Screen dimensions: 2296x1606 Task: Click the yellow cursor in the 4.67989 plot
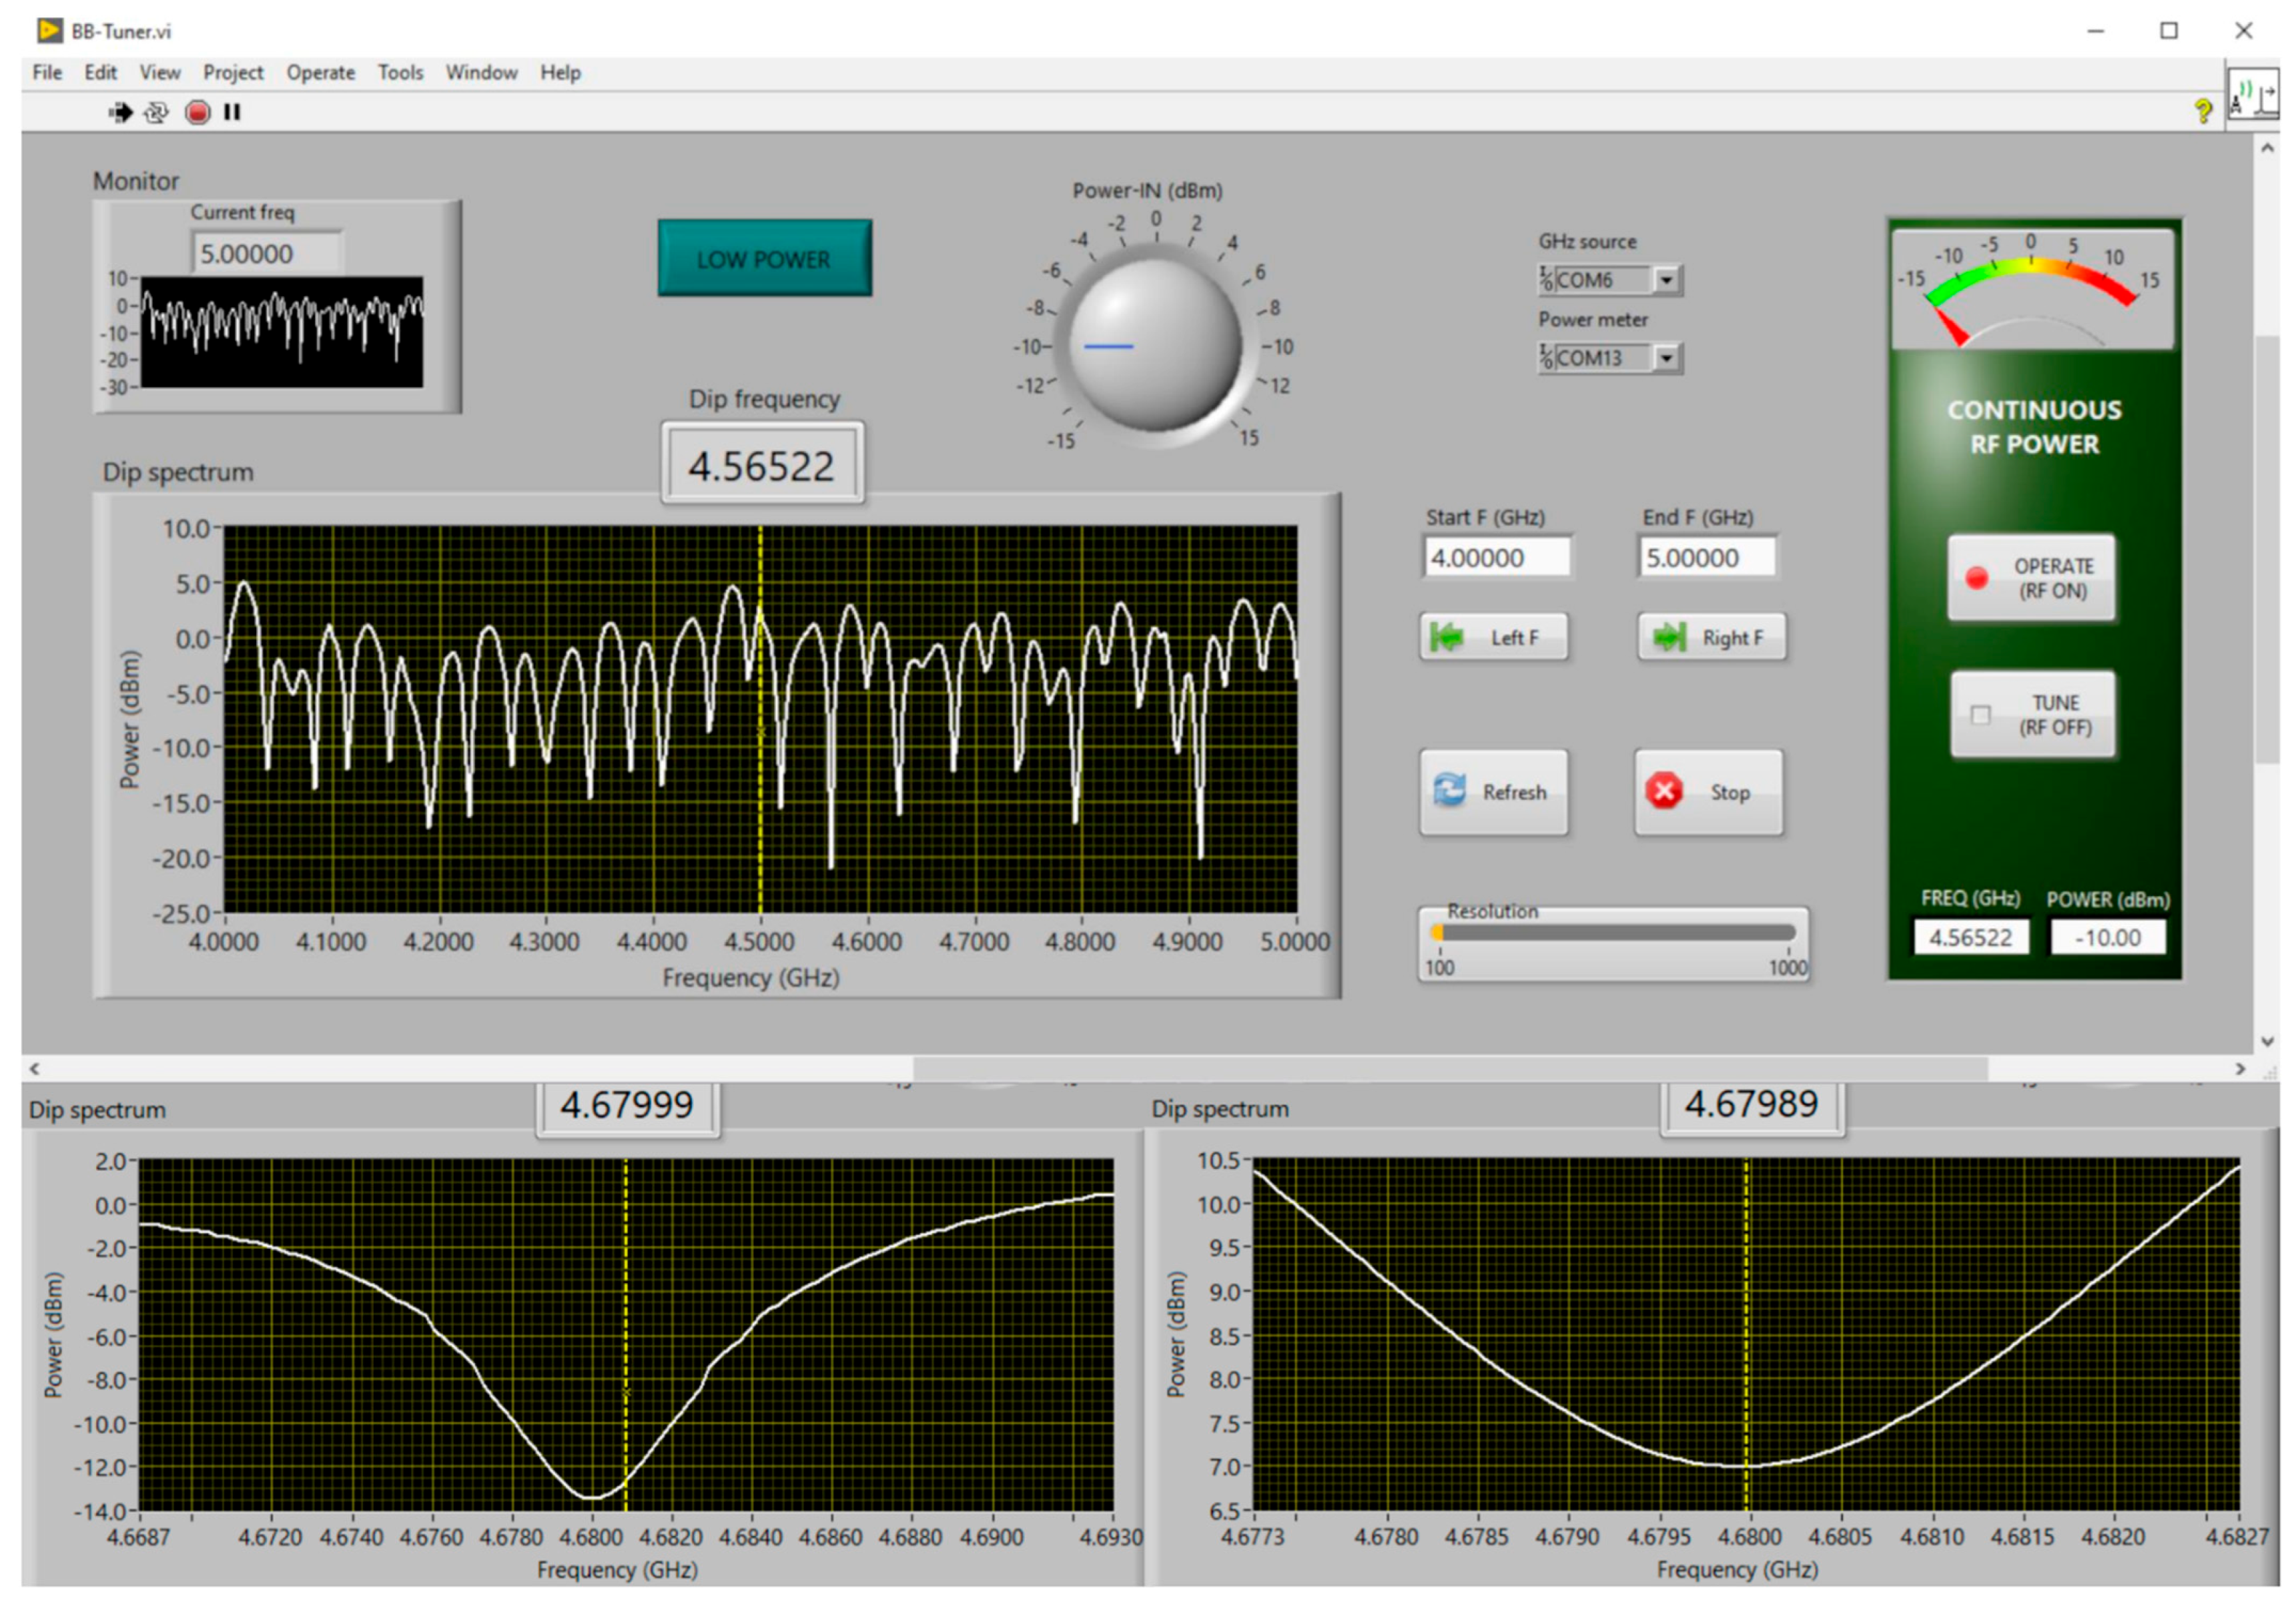coord(1747,1335)
